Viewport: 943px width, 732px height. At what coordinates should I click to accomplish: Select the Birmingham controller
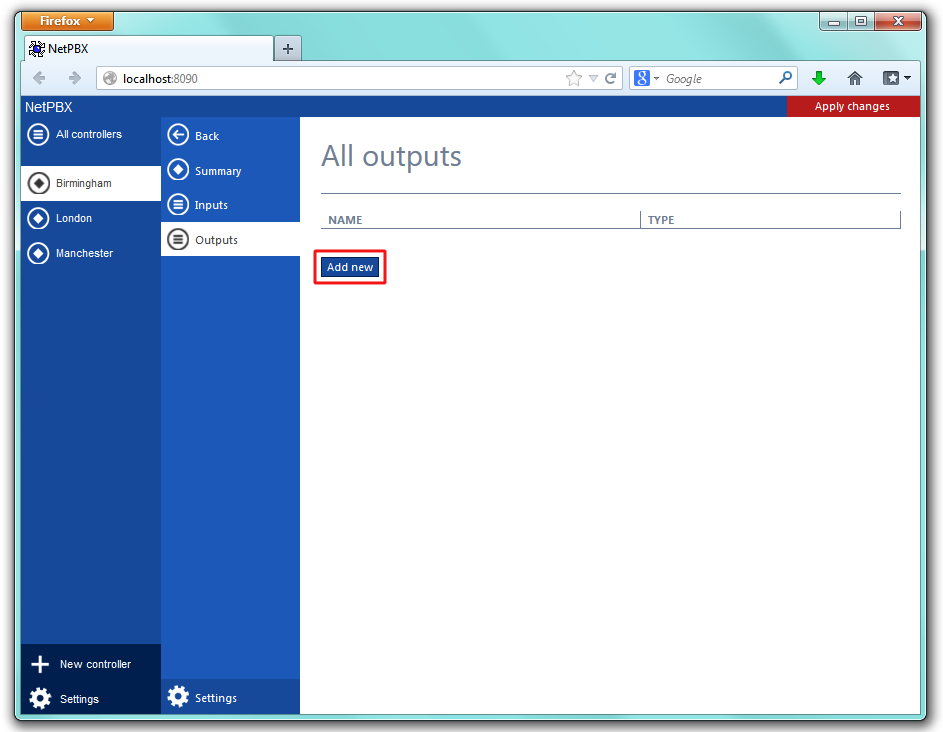click(84, 184)
